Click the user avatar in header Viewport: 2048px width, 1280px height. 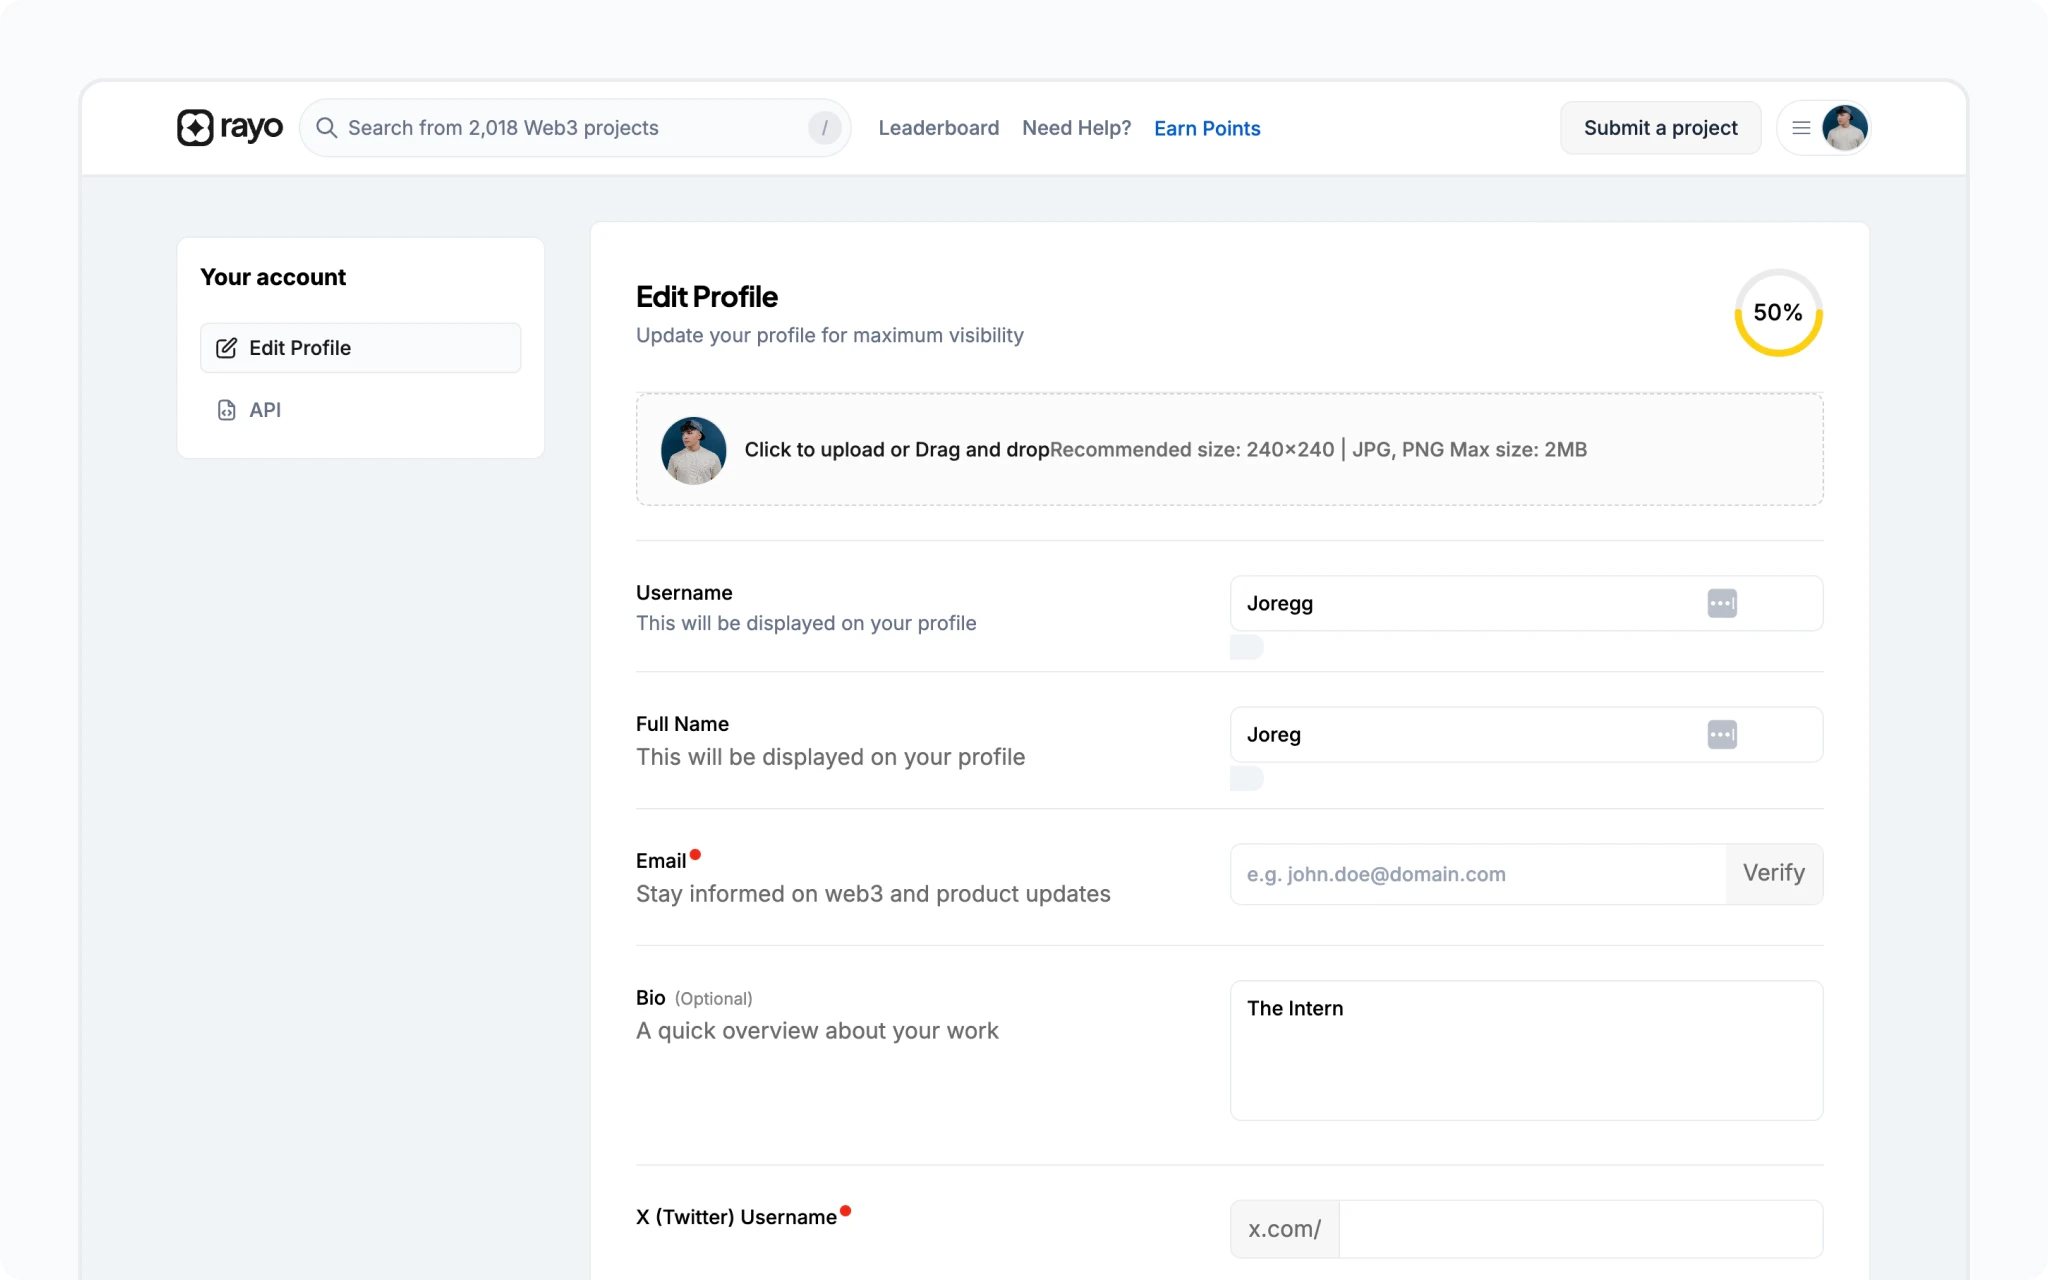(x=1845, y=128)
